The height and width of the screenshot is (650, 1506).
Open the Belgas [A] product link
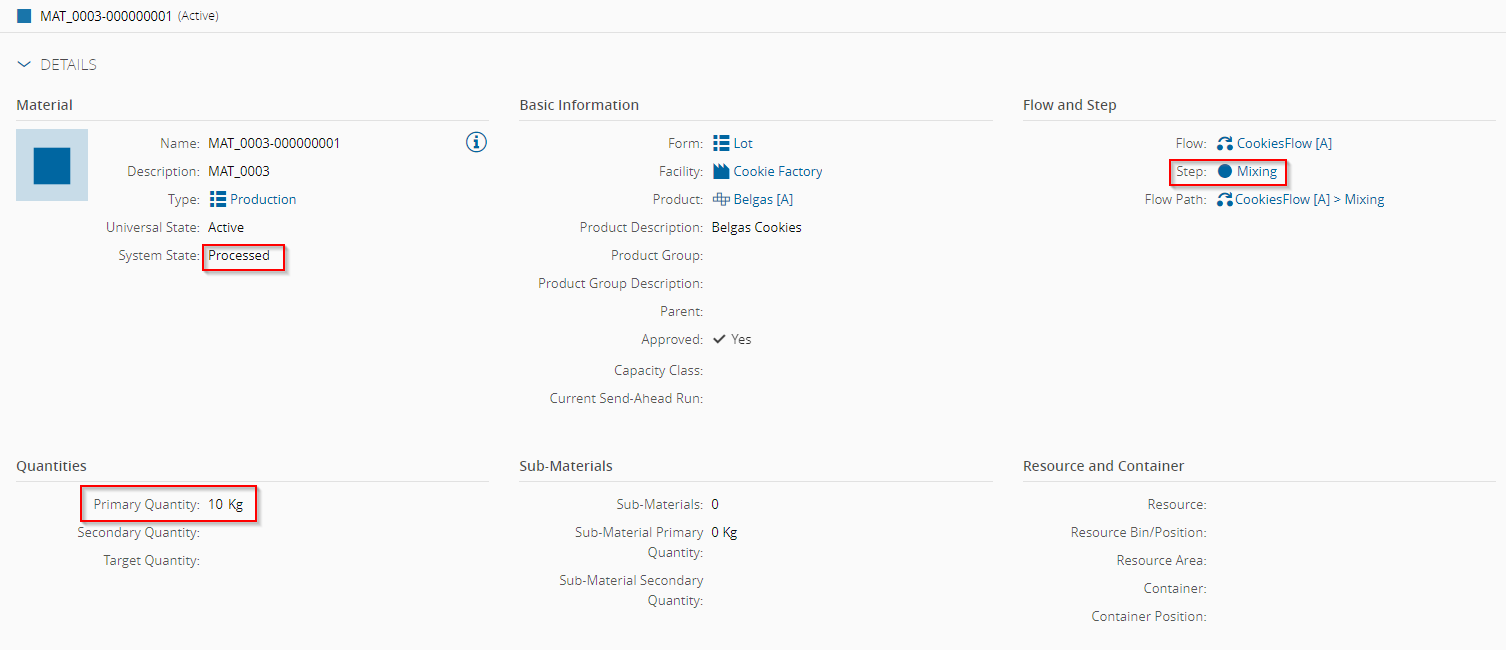(763, 199)
